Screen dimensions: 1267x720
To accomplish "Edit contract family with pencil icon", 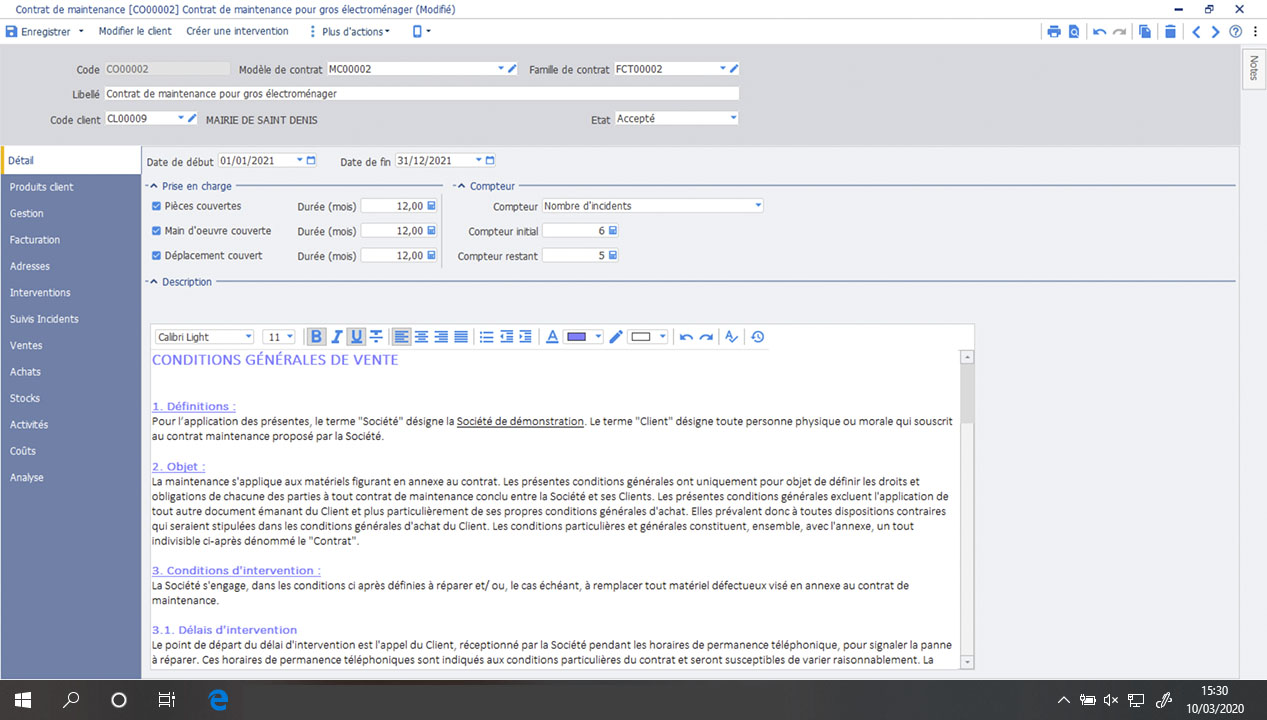I will (734, 69).
